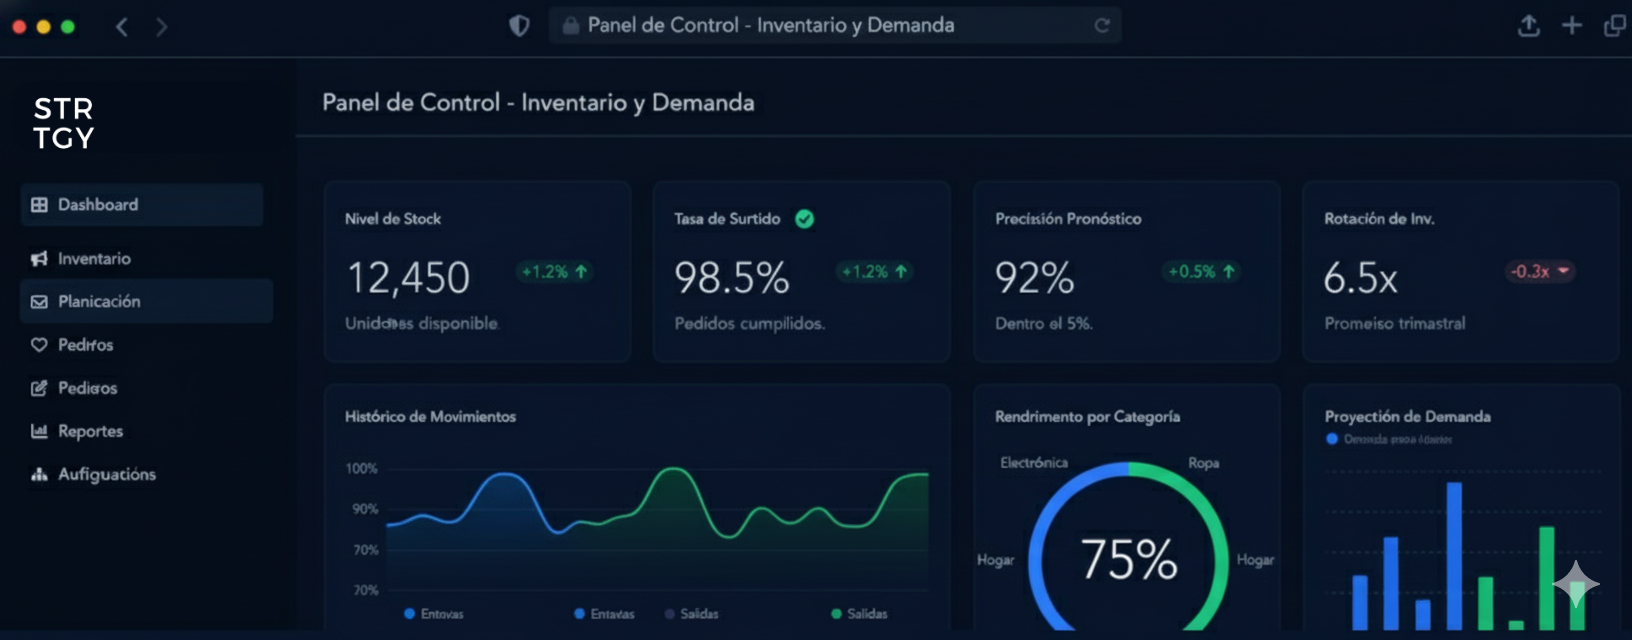The height and width of the screenshot is (640, 1632).
Task: Click the +1.2% badge in Nivel de Stock
Action: pyautogui.click(x=555, y=272)
